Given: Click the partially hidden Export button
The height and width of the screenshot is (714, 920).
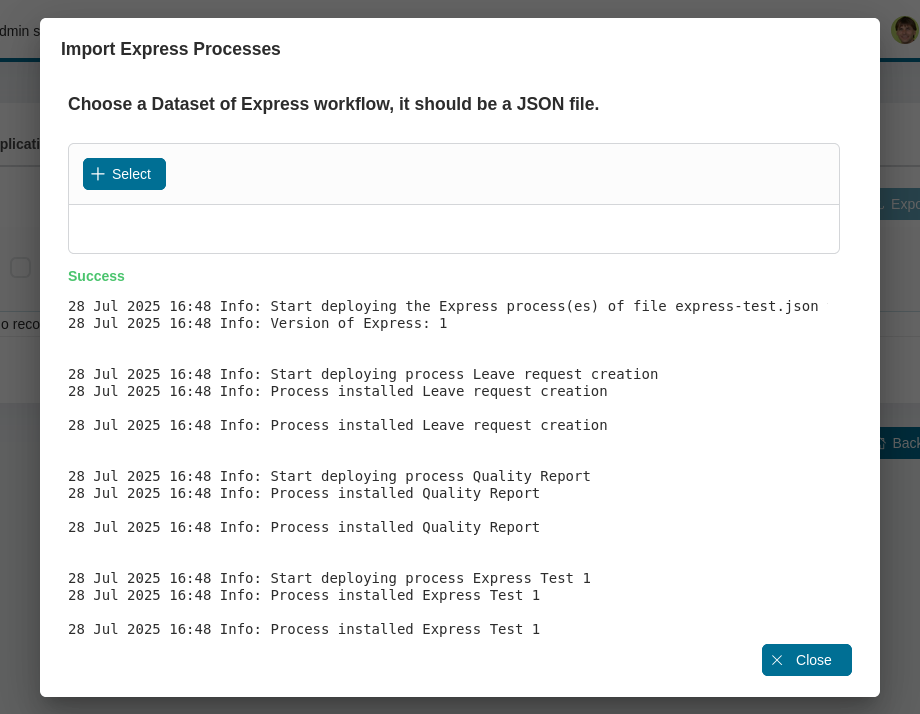Looking at the screenshot, I should pyautogui.click(x=899, y=204).
